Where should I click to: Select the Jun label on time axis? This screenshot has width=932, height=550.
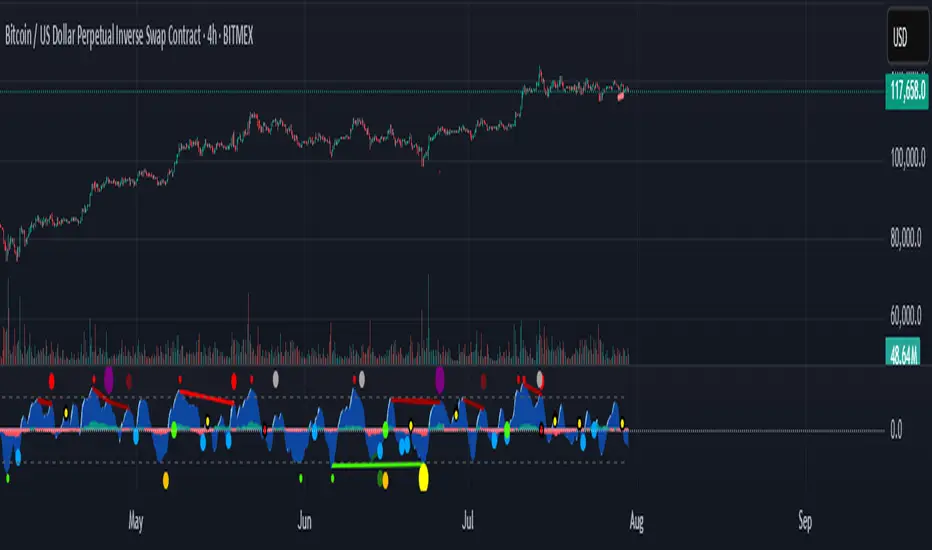[304, 521]
